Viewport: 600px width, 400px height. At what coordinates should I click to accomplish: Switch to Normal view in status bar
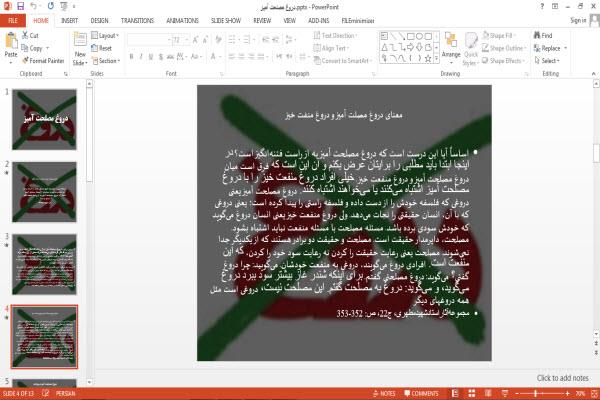pyautogui.click(x=455, y=393)
